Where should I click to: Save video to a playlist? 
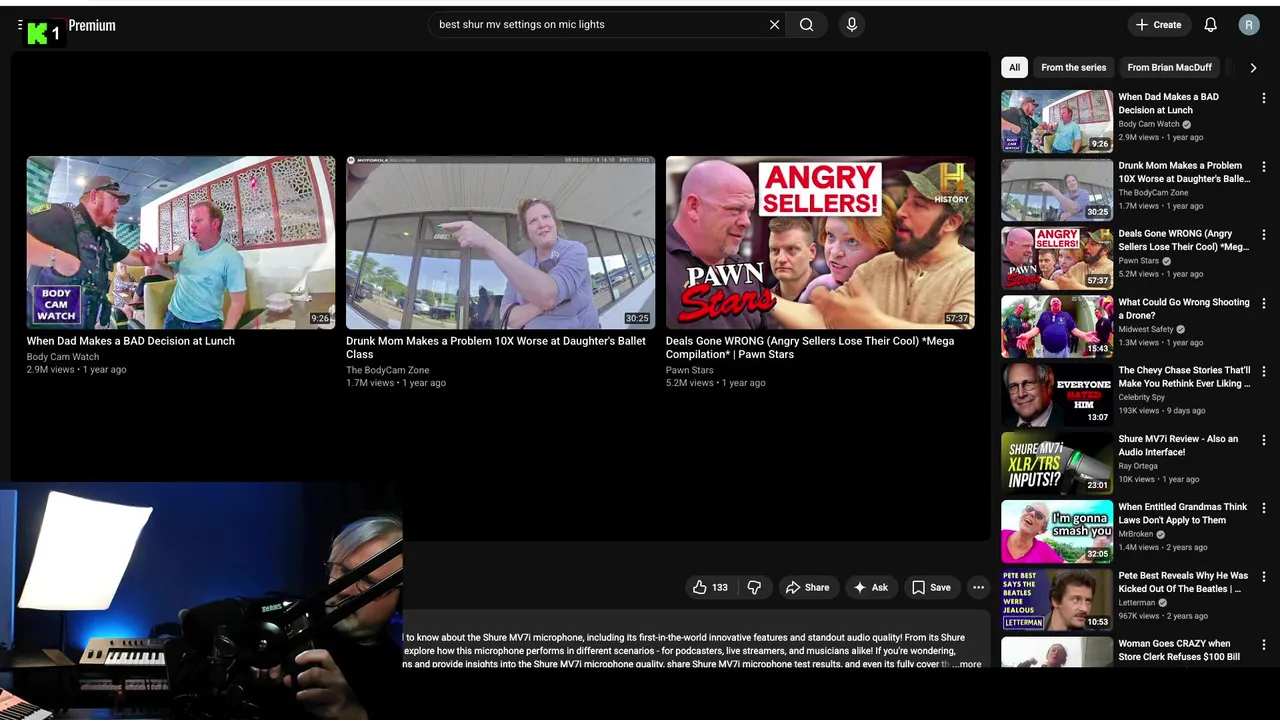[x=930, y=587]
